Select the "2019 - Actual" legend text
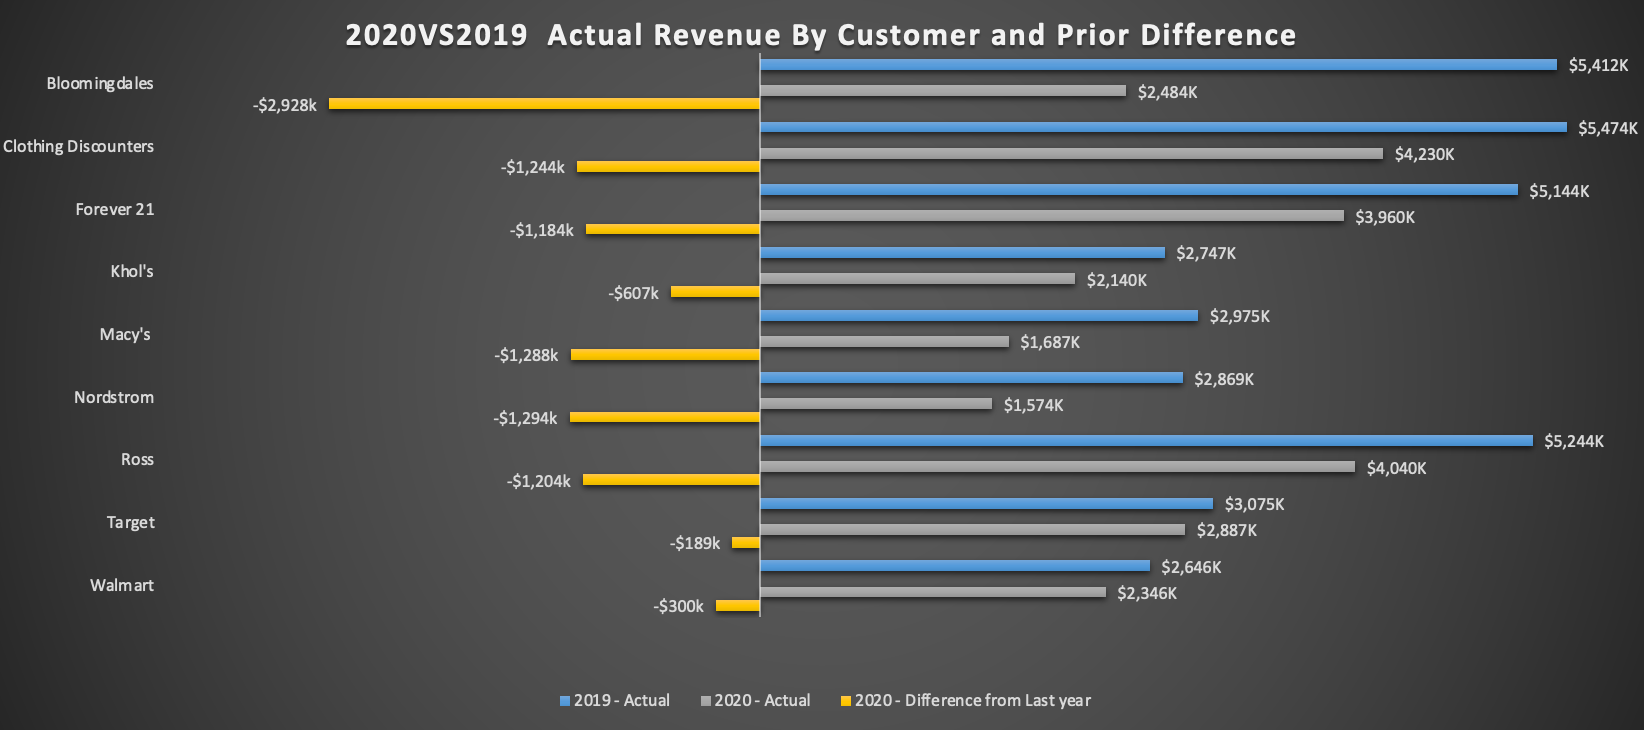The image size is (1644, 730). coord(622,700)
